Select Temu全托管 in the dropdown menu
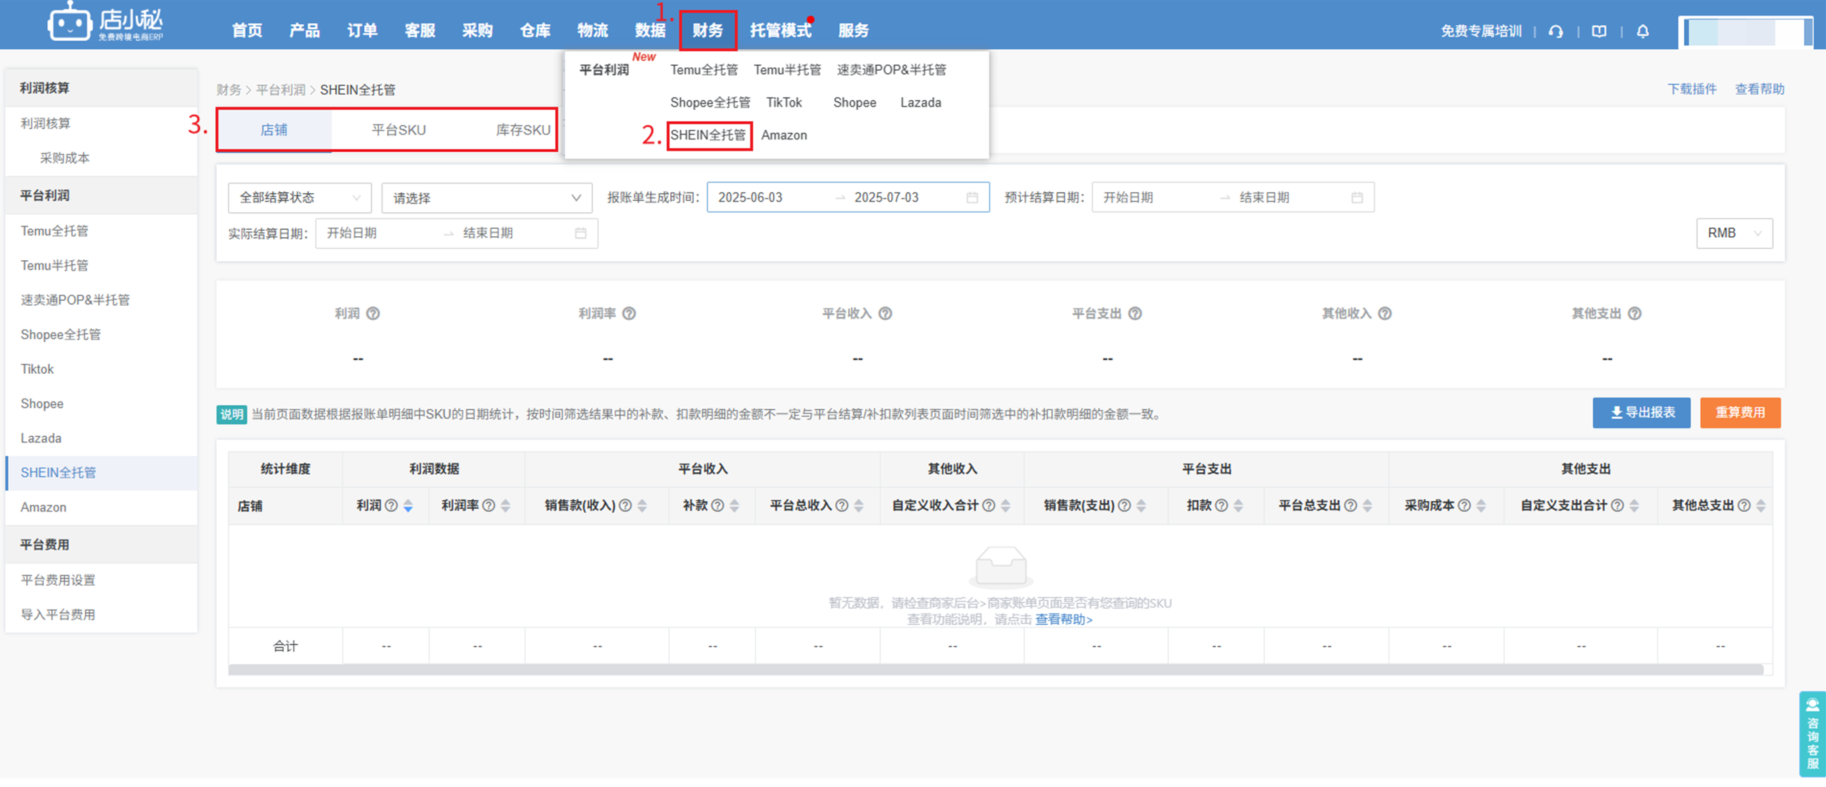 (x=704, y=70)
